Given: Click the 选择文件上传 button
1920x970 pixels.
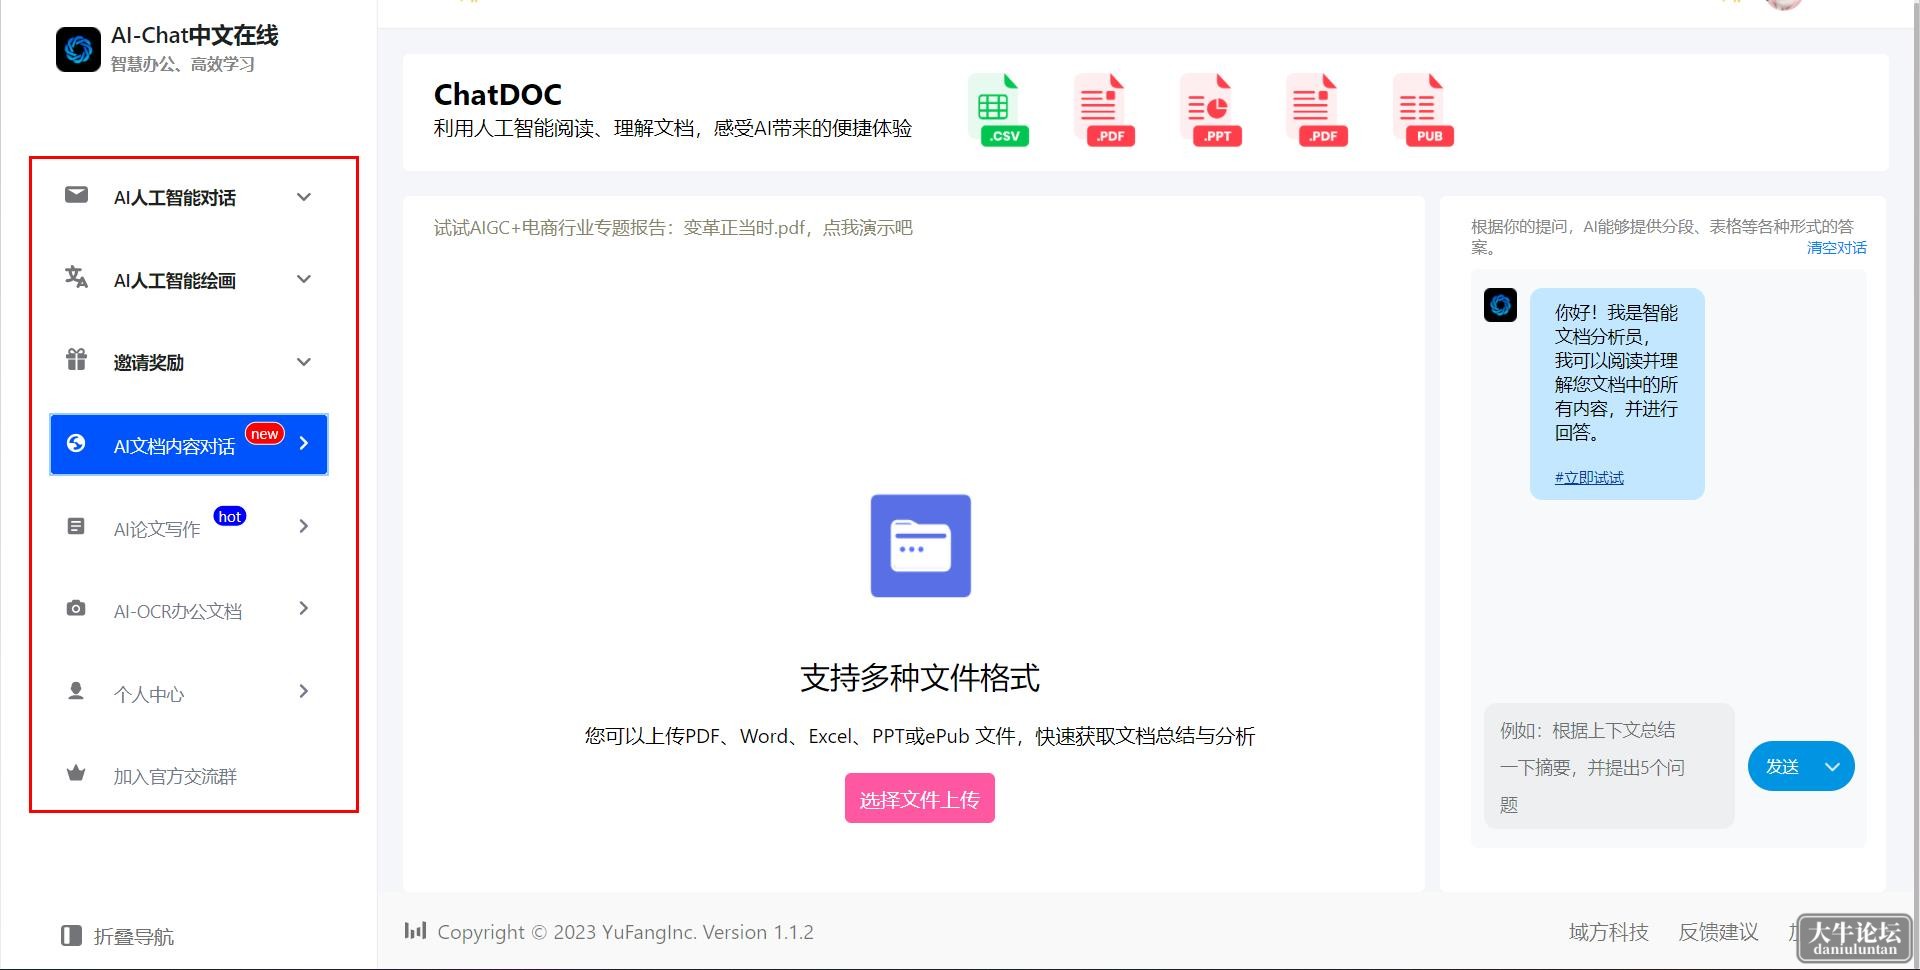Looking at the screenshot, I should (920, 798).
